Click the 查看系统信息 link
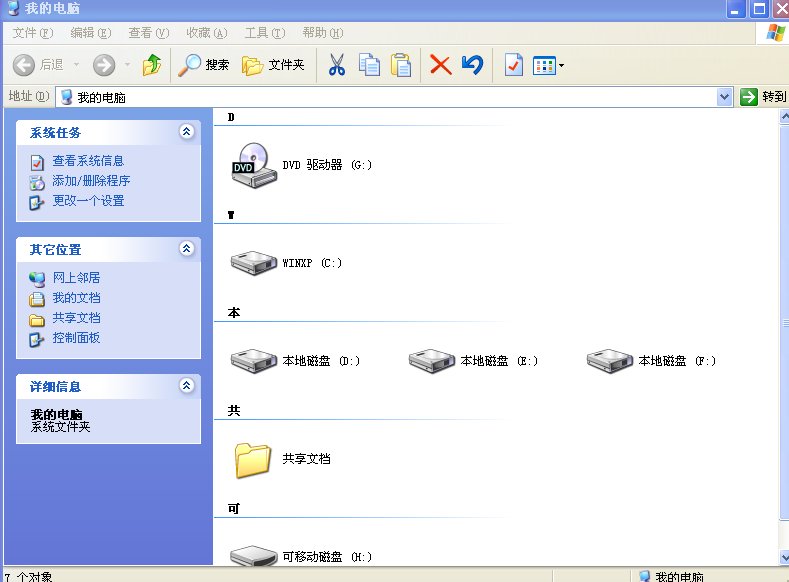The image size is (789, 582). coord(88,161)
